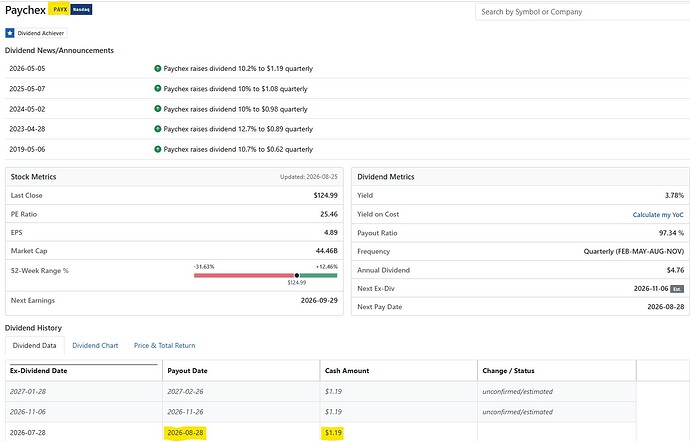Screen dimensions: 690x442
Task: Click the 52-week range price marker dot
Action: click(x=297, y=276)
